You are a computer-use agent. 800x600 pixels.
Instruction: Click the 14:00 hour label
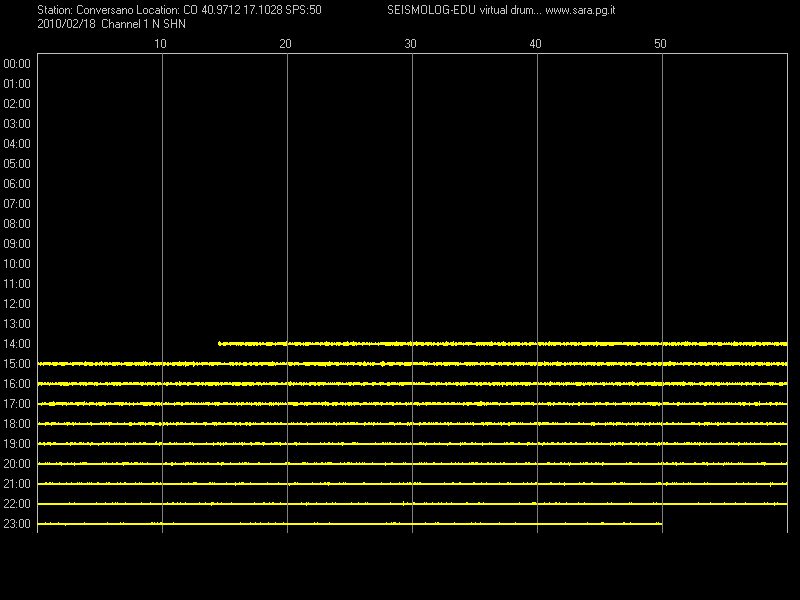(17, 344)
